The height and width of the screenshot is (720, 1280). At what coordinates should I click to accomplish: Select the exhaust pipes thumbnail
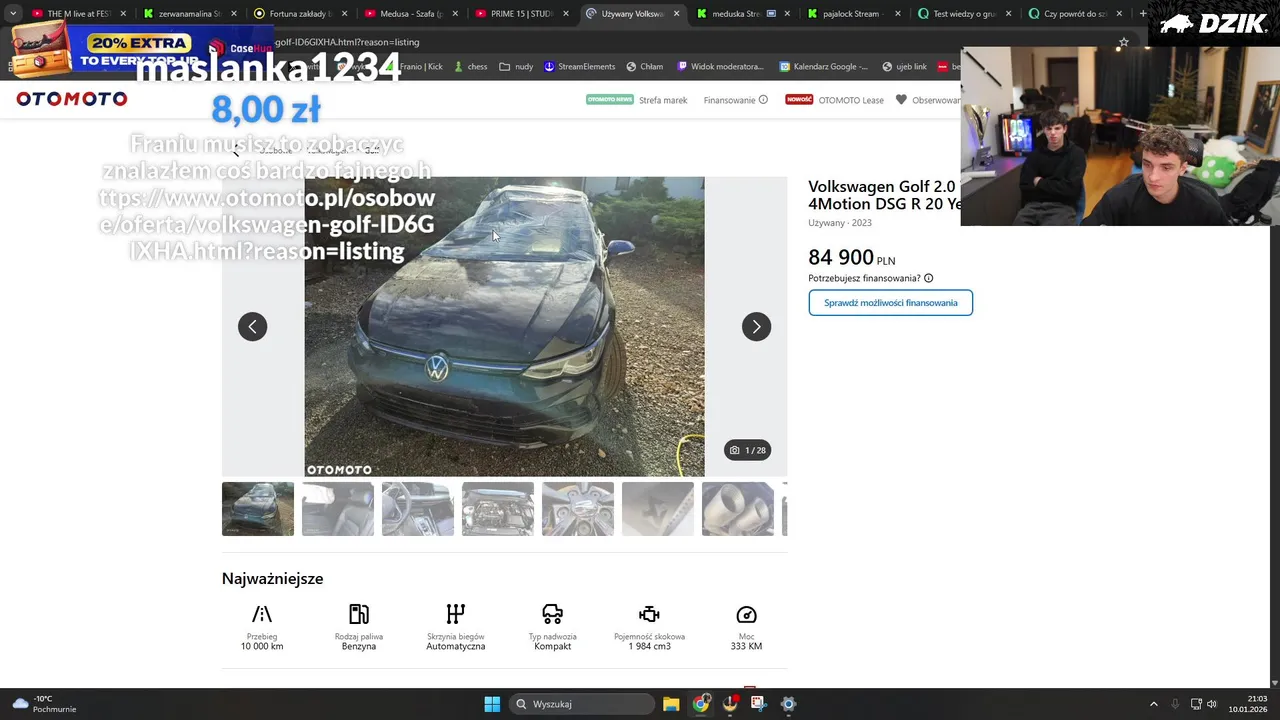pyautogui.click(x=738, y=509)
